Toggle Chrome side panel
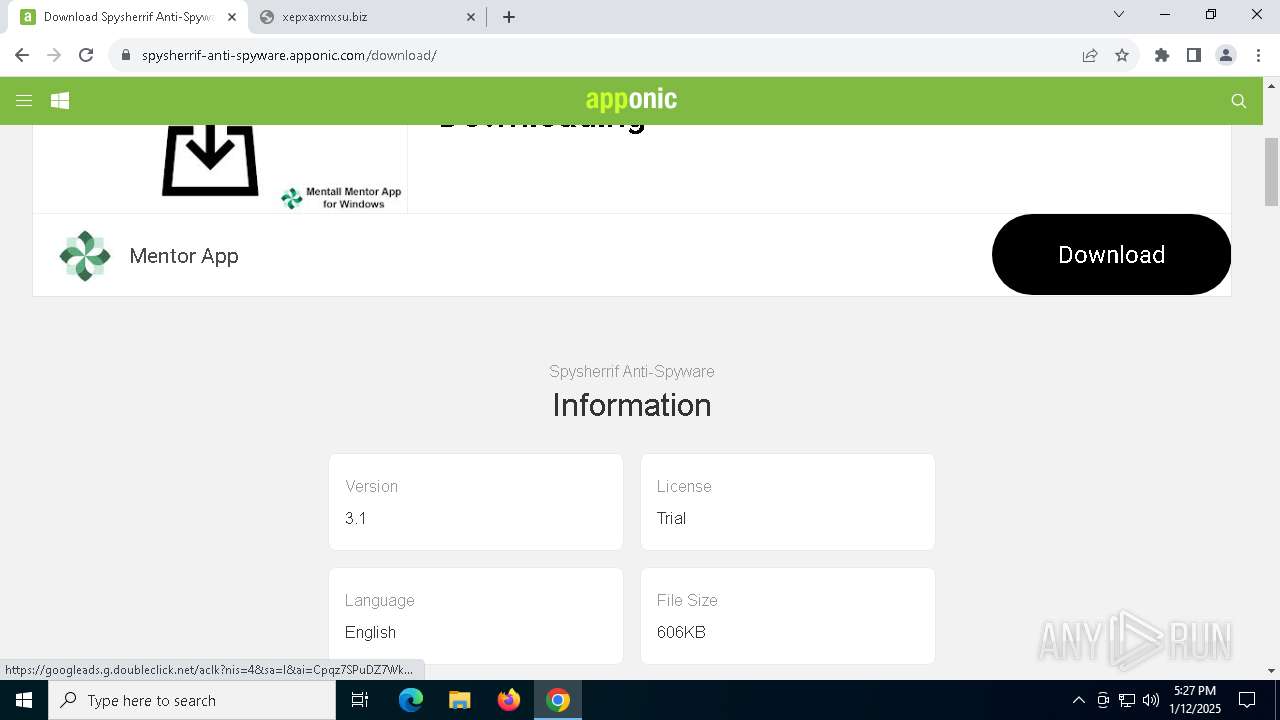Viewport: 1280px width, 720px height. tap(1194, 55)
